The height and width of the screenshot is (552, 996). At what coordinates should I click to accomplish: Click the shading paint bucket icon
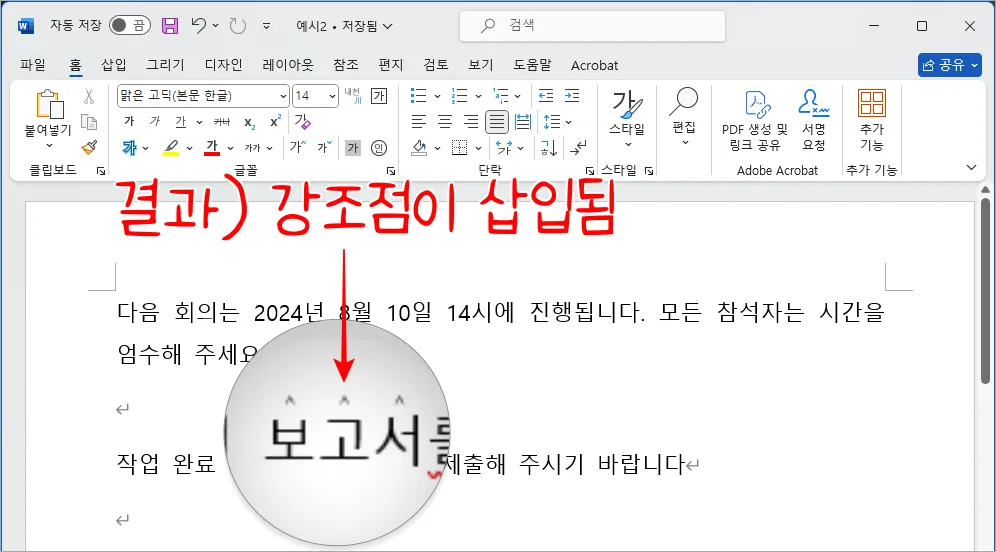click(419, 148)
